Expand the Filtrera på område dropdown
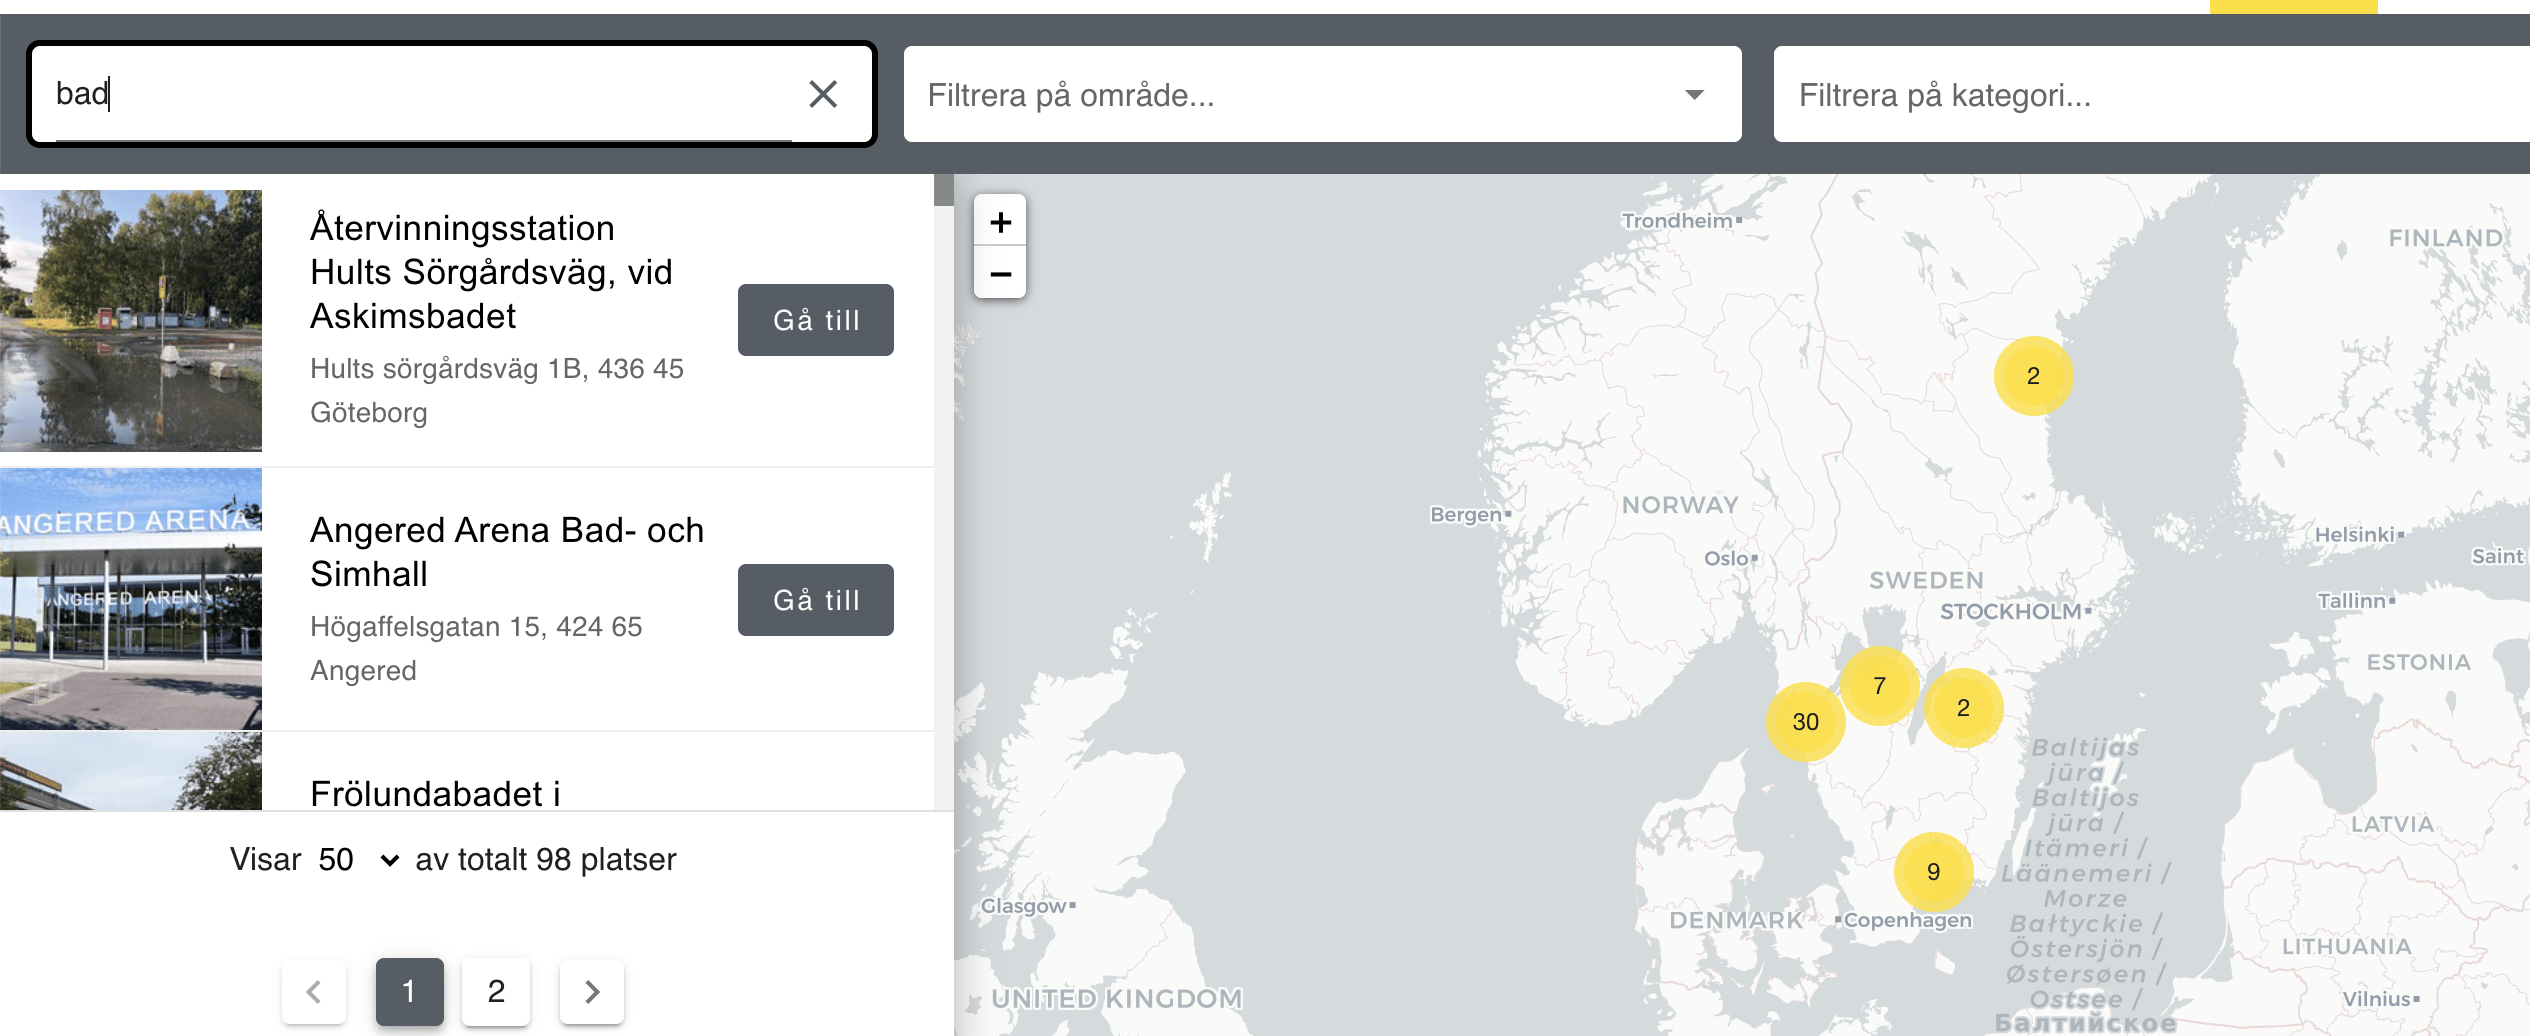This screenshot has width=2530, height=1036. (x=1321, y=95)
